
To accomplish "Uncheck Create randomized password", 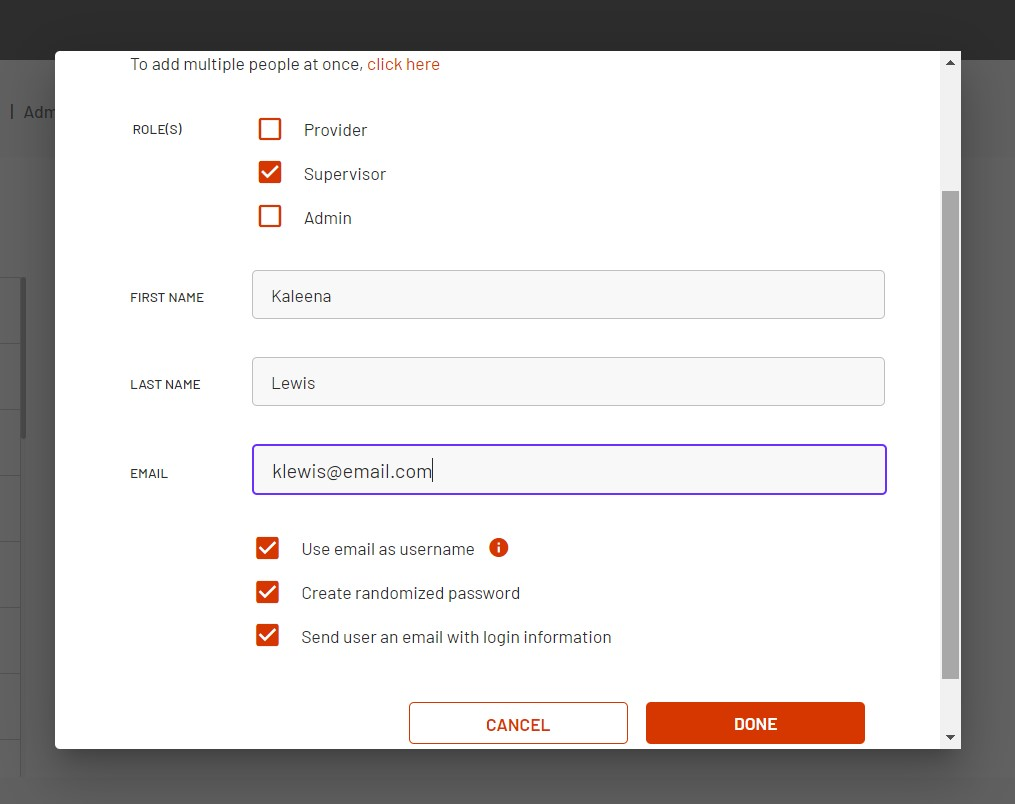I will (x=267, y=592).
